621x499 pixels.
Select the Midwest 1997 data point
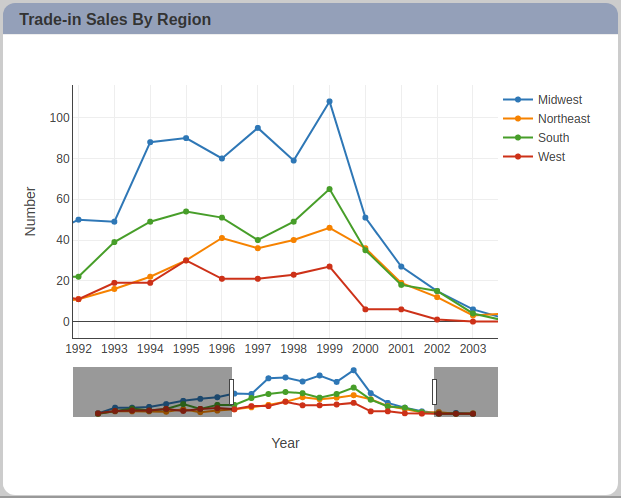tap(258, 128)
